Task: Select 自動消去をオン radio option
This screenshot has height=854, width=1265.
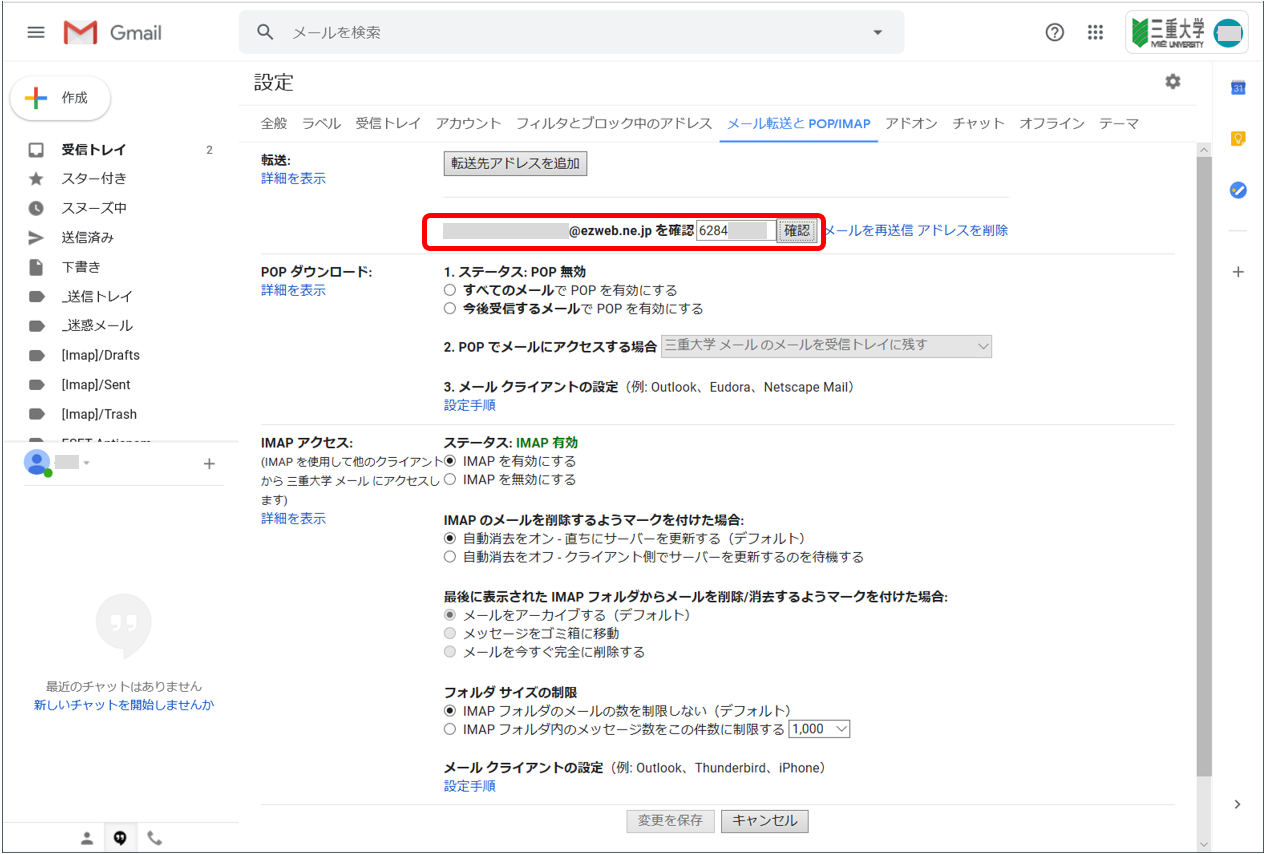Action: [450, 538]
